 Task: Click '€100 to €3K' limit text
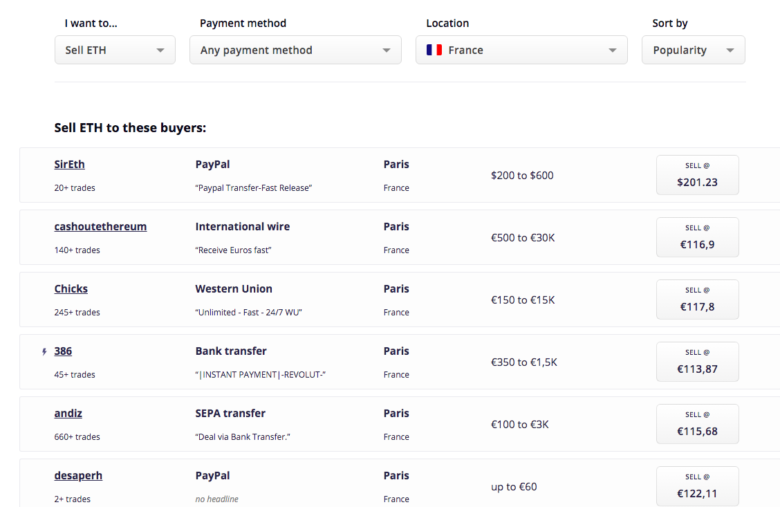coord(519,424)
